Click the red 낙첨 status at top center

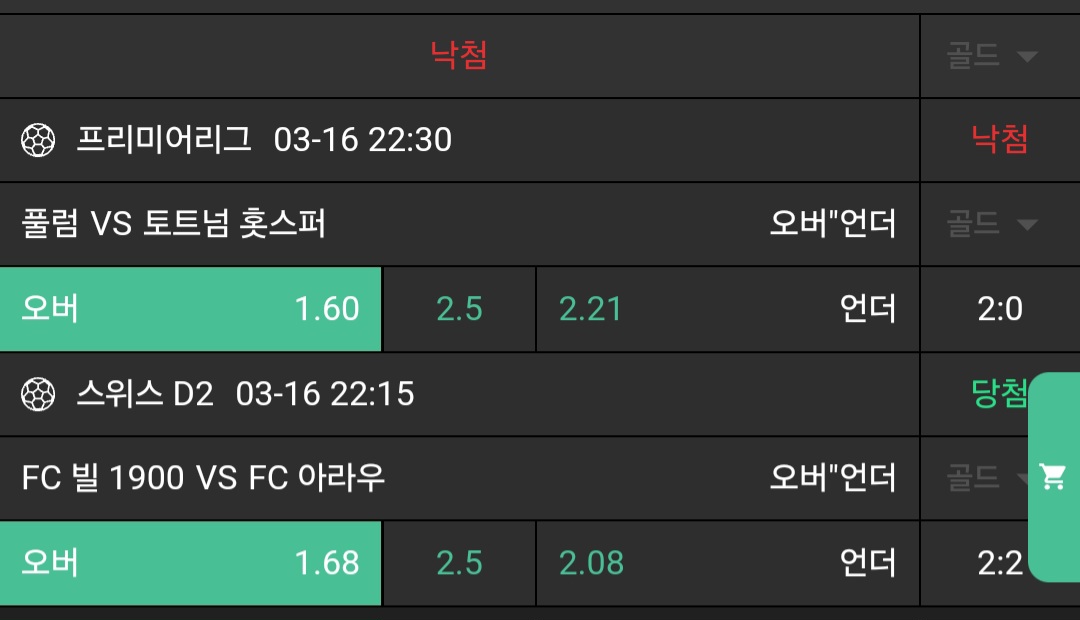459,55
